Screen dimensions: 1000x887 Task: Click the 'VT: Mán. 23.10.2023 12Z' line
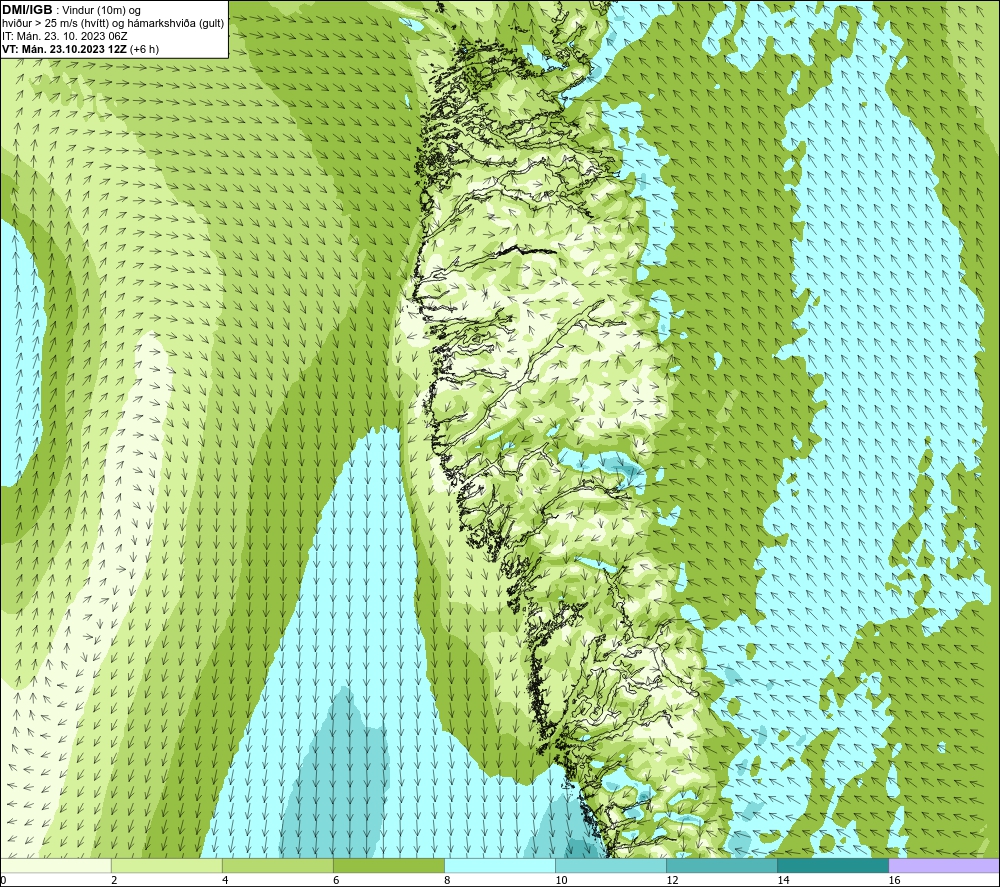pyautogui.click(x=80, y=49)
